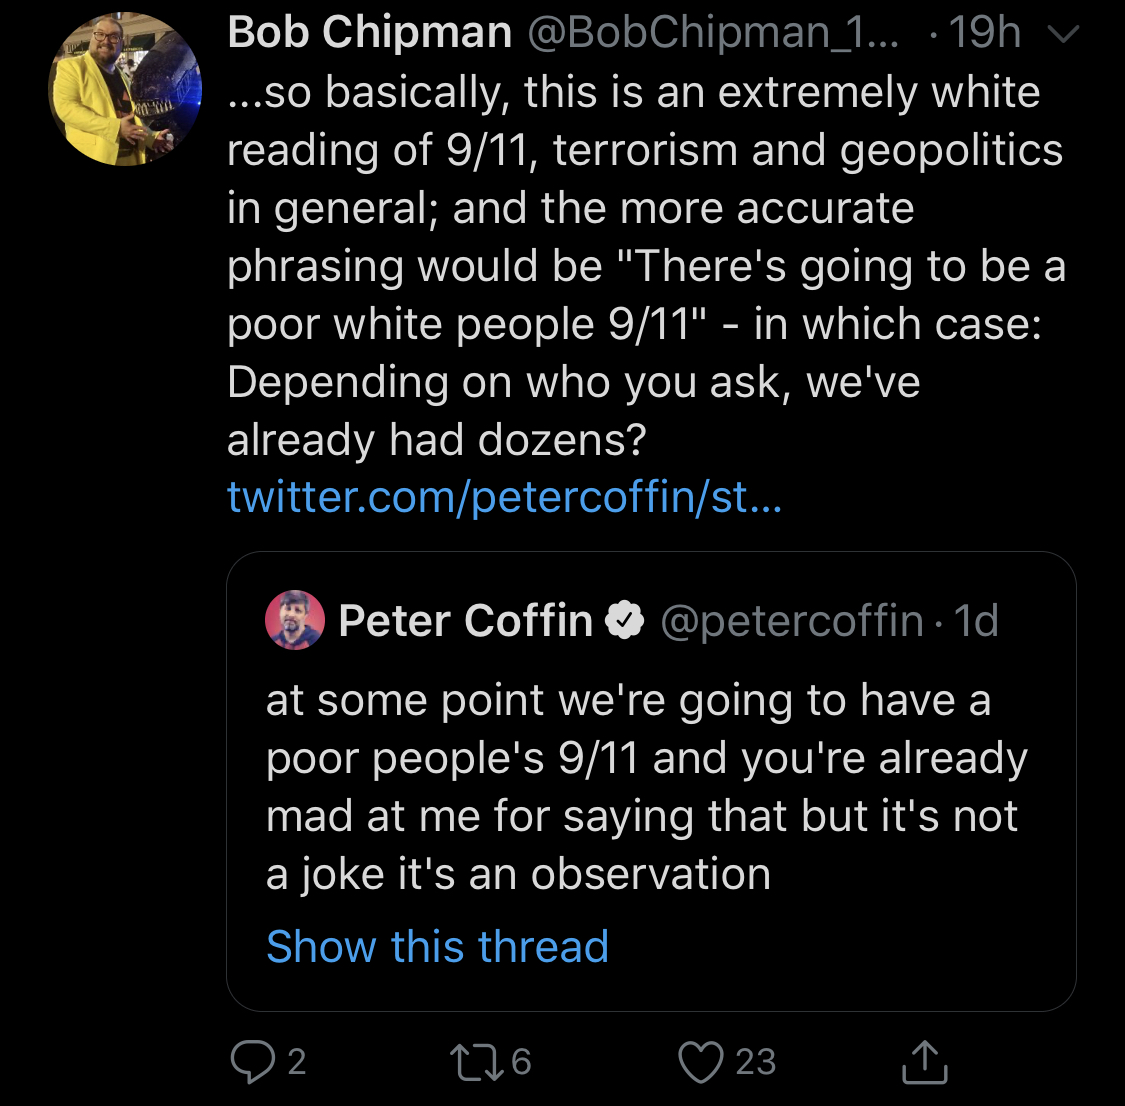Click the retweet count 6
This screenshot has width=1125, height=1106.
coord(522,1062)
